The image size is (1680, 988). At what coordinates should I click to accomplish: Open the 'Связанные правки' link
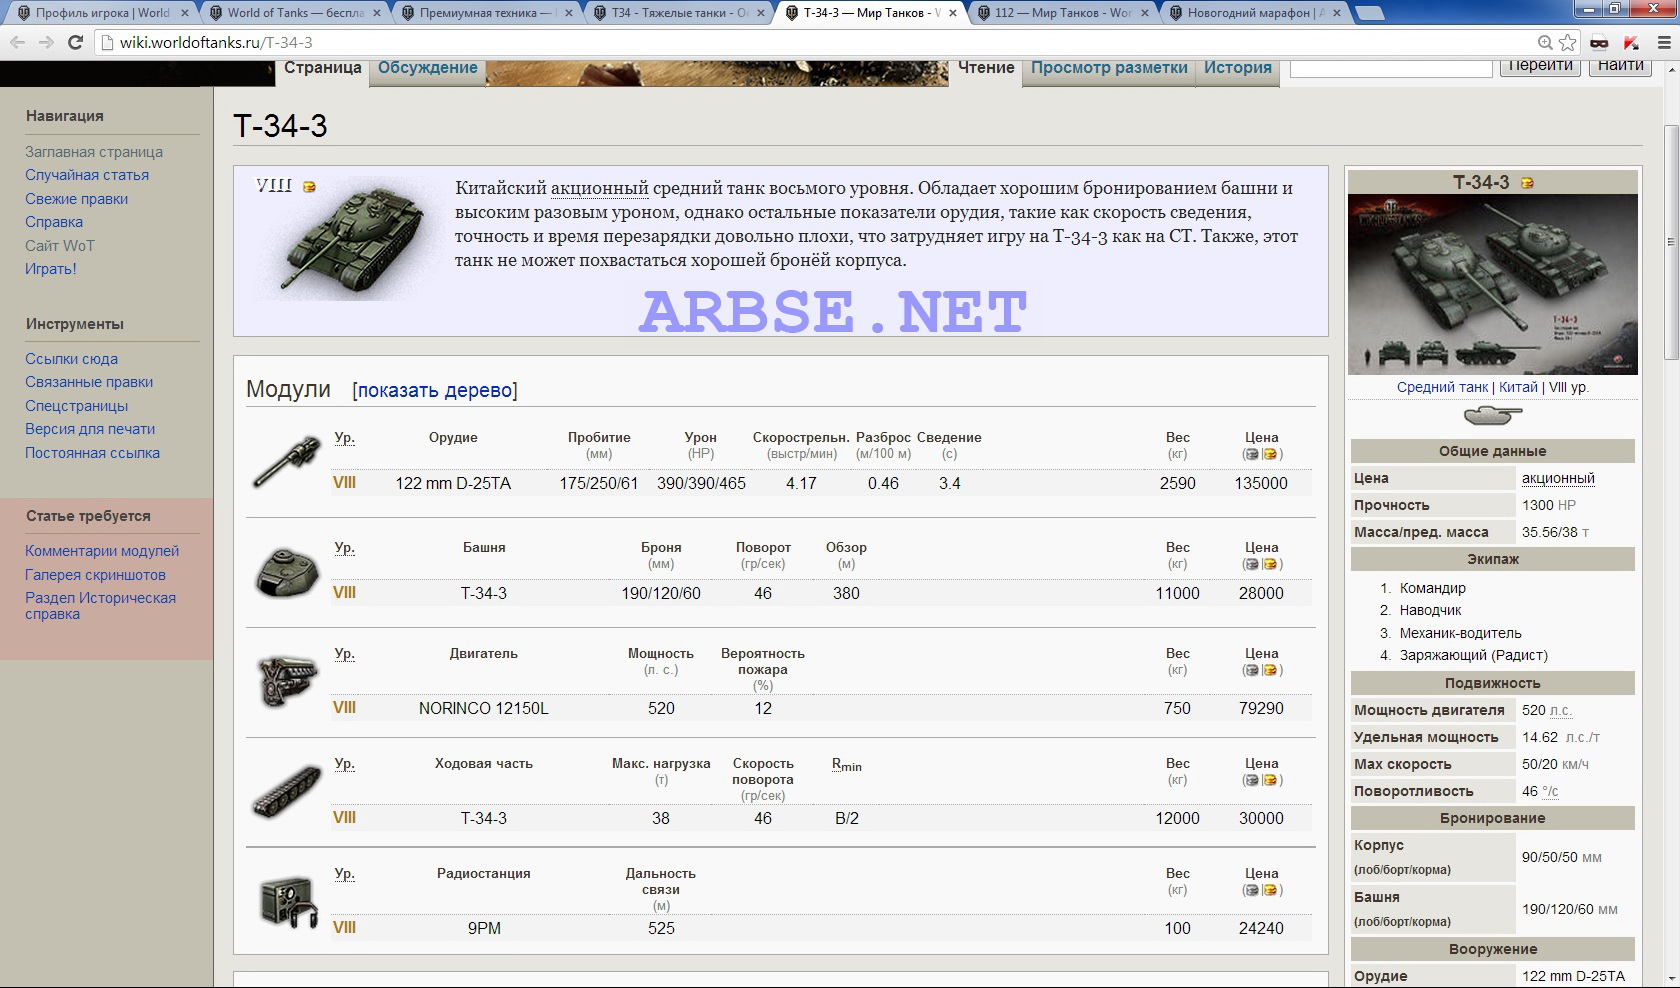(89, 382)
